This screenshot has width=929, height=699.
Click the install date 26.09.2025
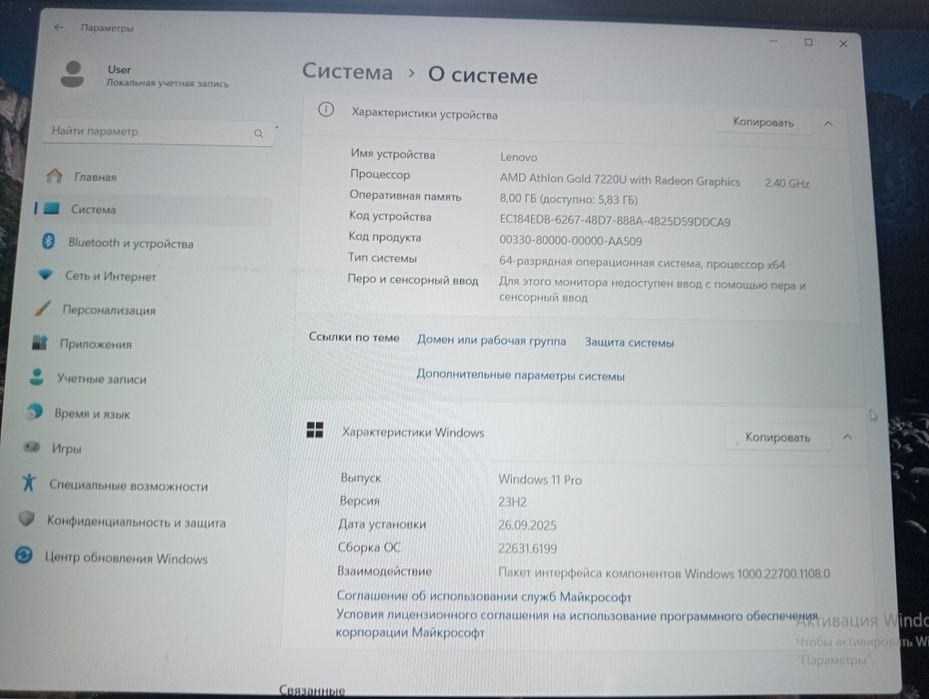(x=527, y=525)
